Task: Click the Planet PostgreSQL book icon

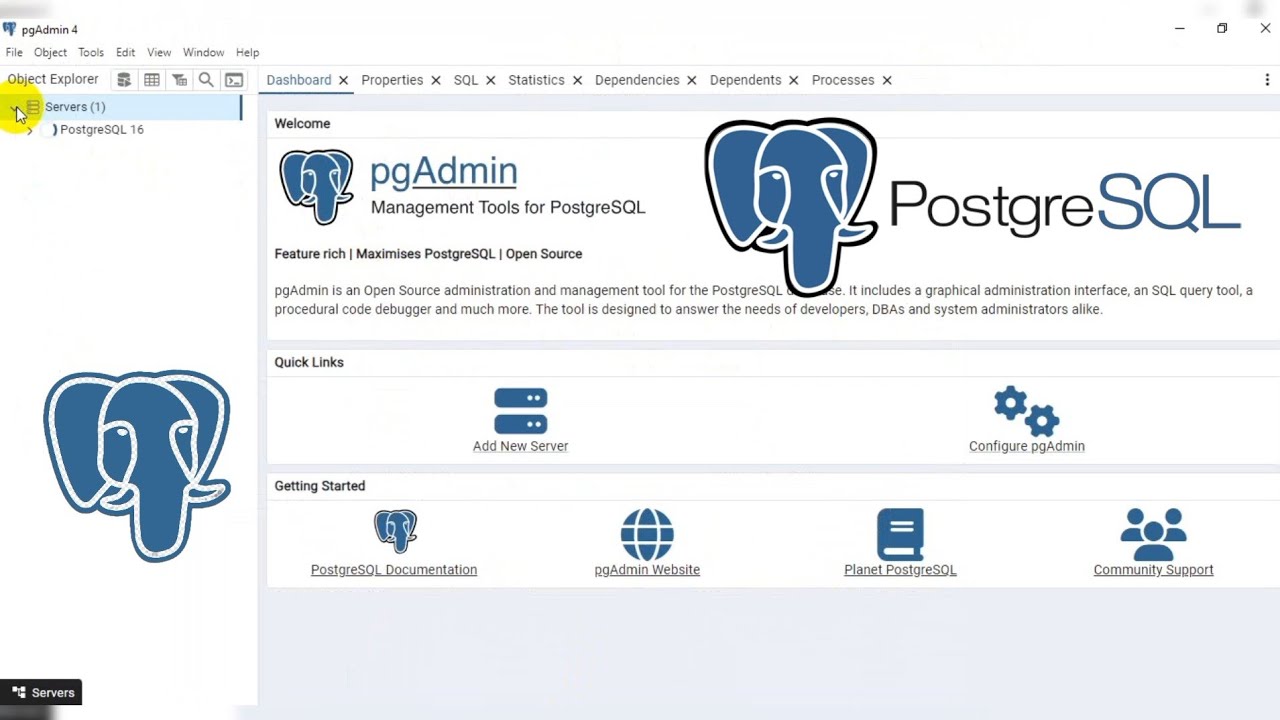Action: click(x=900, y=534)
